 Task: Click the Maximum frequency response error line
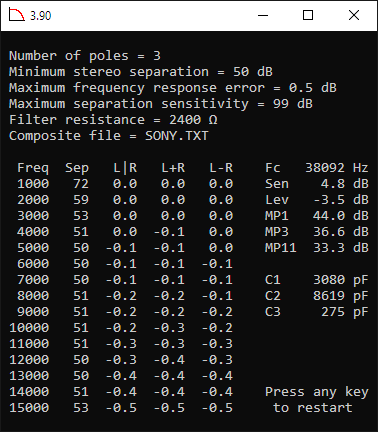173,88
